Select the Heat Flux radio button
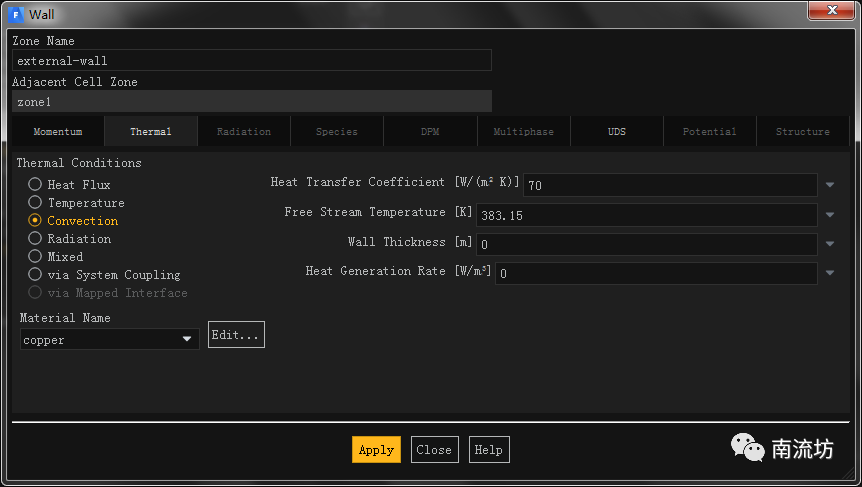The image size is (862, 487). tap(35, 185)
